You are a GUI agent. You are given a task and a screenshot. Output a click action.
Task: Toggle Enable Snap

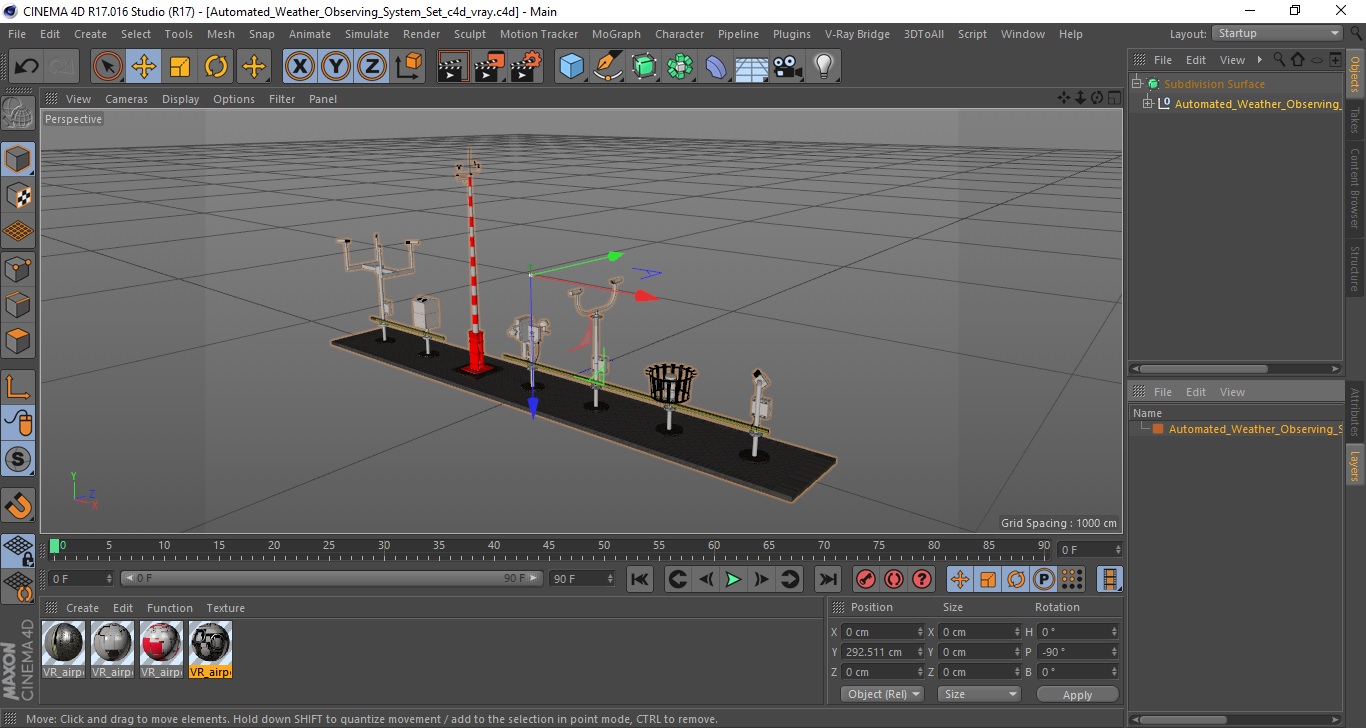(18, 459)
